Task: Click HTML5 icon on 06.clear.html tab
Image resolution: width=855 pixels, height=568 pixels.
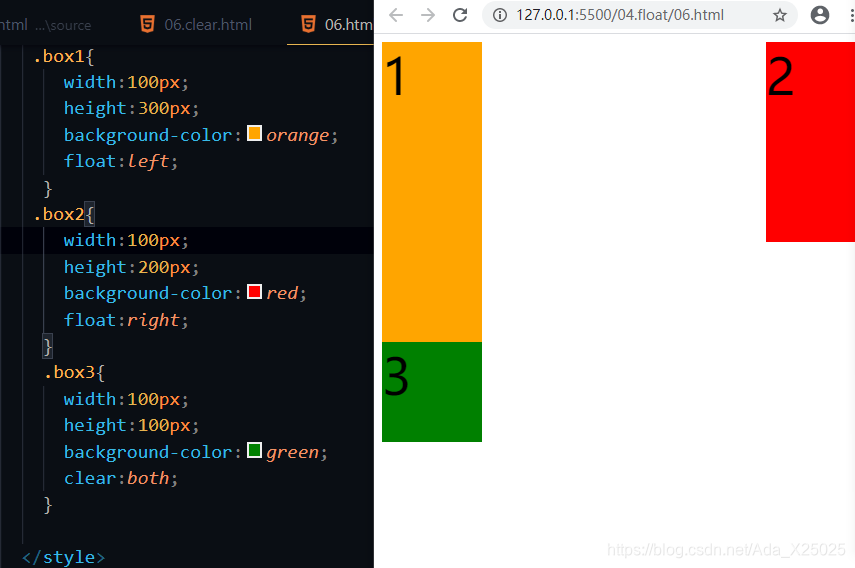Action: coord(147,25)
